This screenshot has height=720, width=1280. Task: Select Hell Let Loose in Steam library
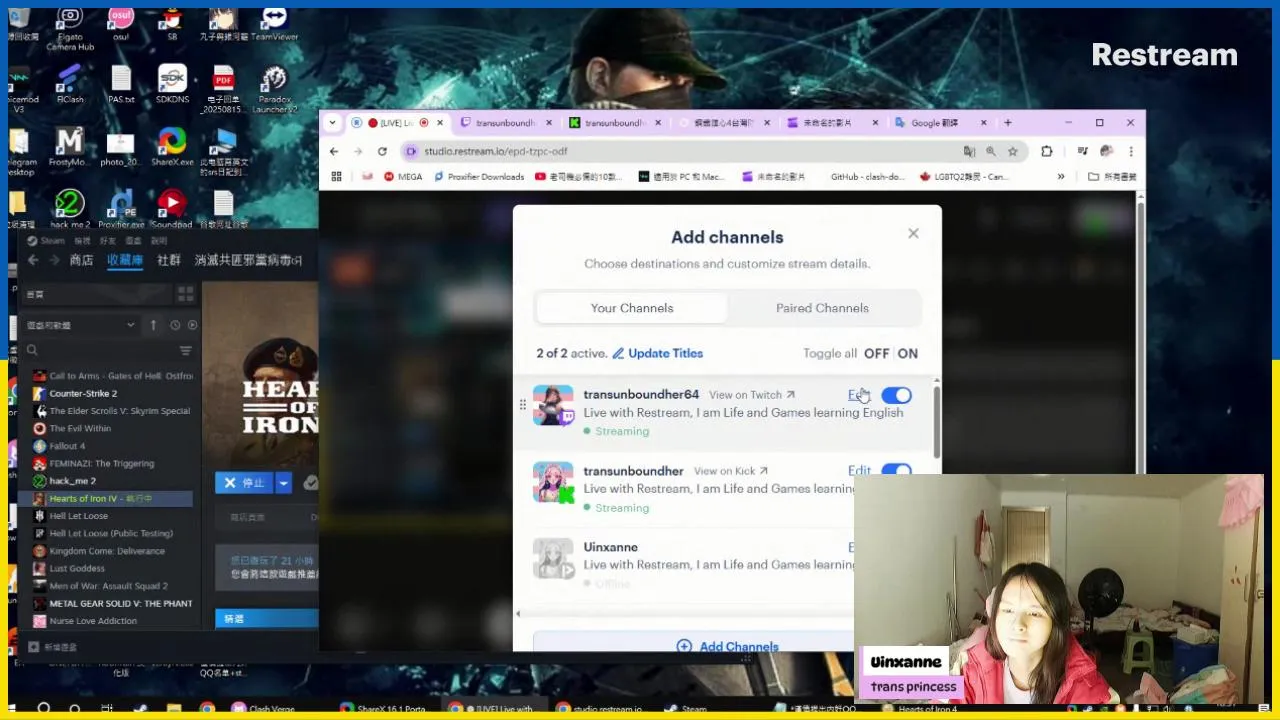click(x=78, y=516)
